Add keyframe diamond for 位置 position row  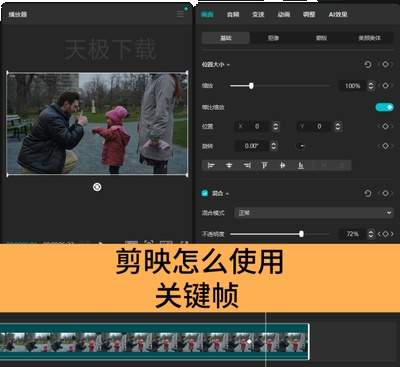tap(385, 126)
